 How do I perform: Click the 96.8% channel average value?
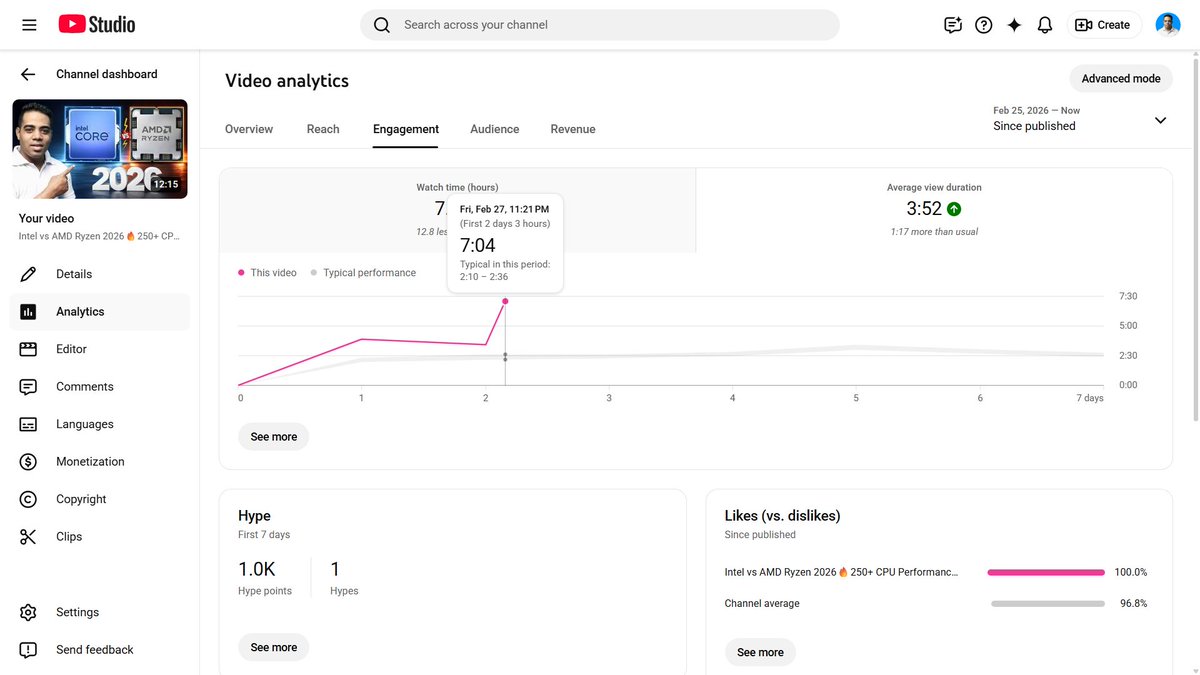tap(1133, 604)
